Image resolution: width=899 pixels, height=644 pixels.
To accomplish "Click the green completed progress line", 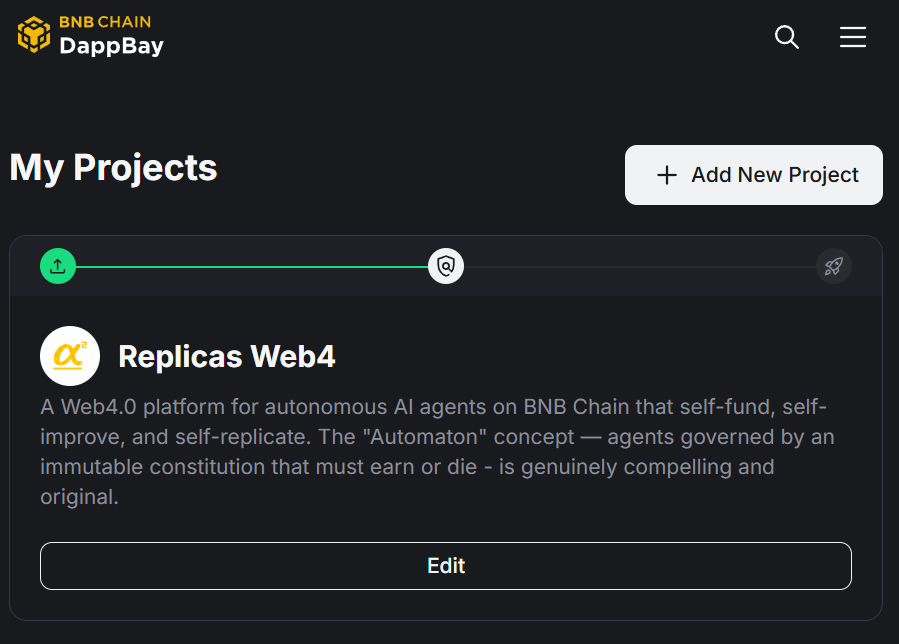I will (250, 267).
